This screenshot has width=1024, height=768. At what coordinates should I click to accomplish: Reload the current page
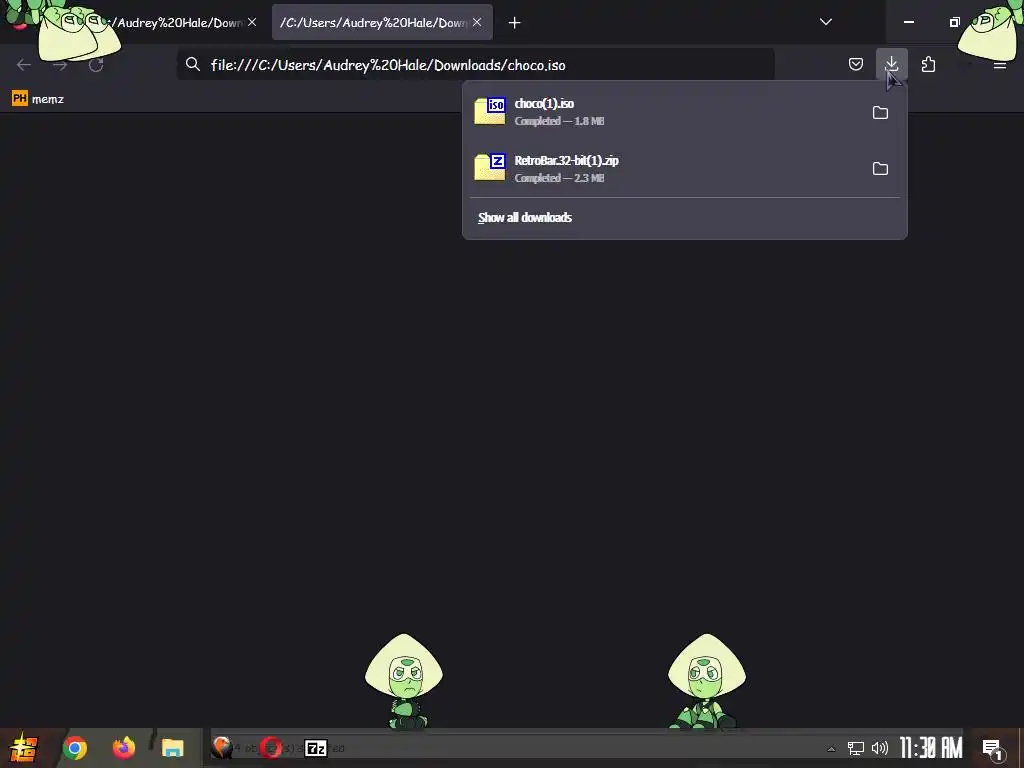pyautogui.click(x=96, y=65)
